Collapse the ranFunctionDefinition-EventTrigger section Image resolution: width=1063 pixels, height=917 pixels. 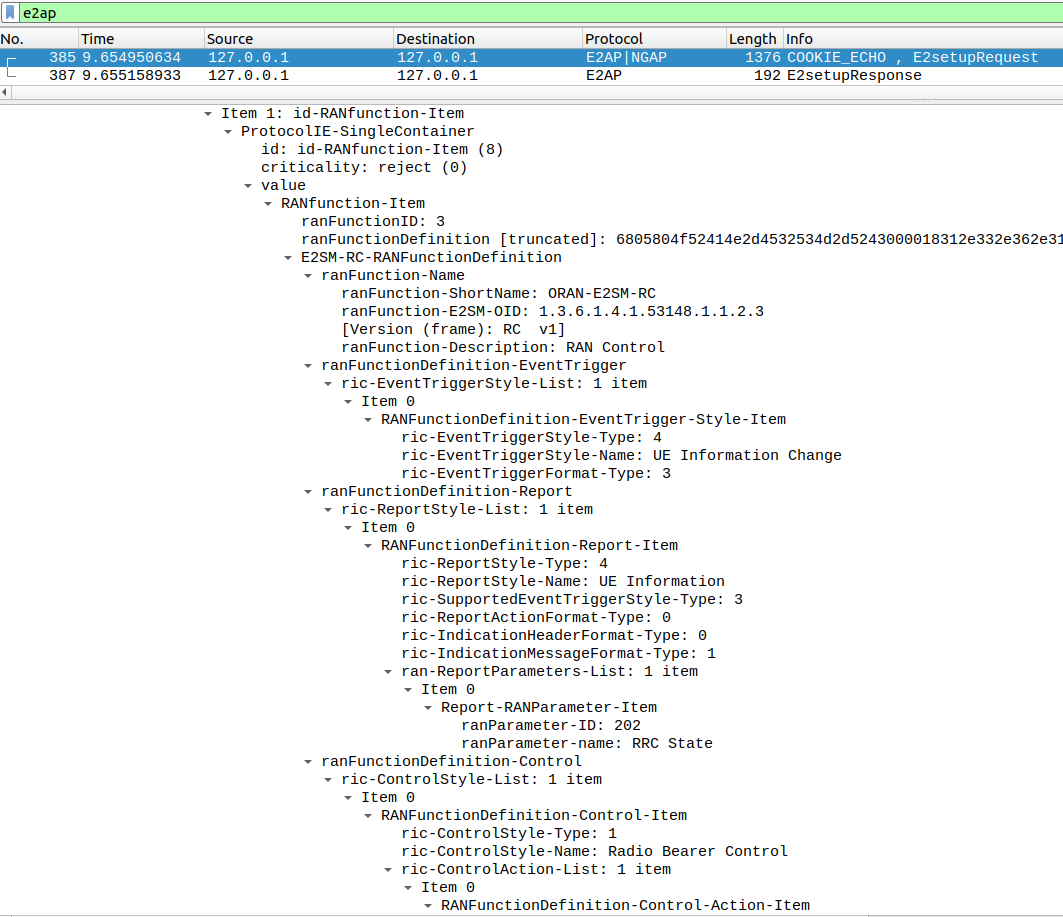tap(307, 365)
